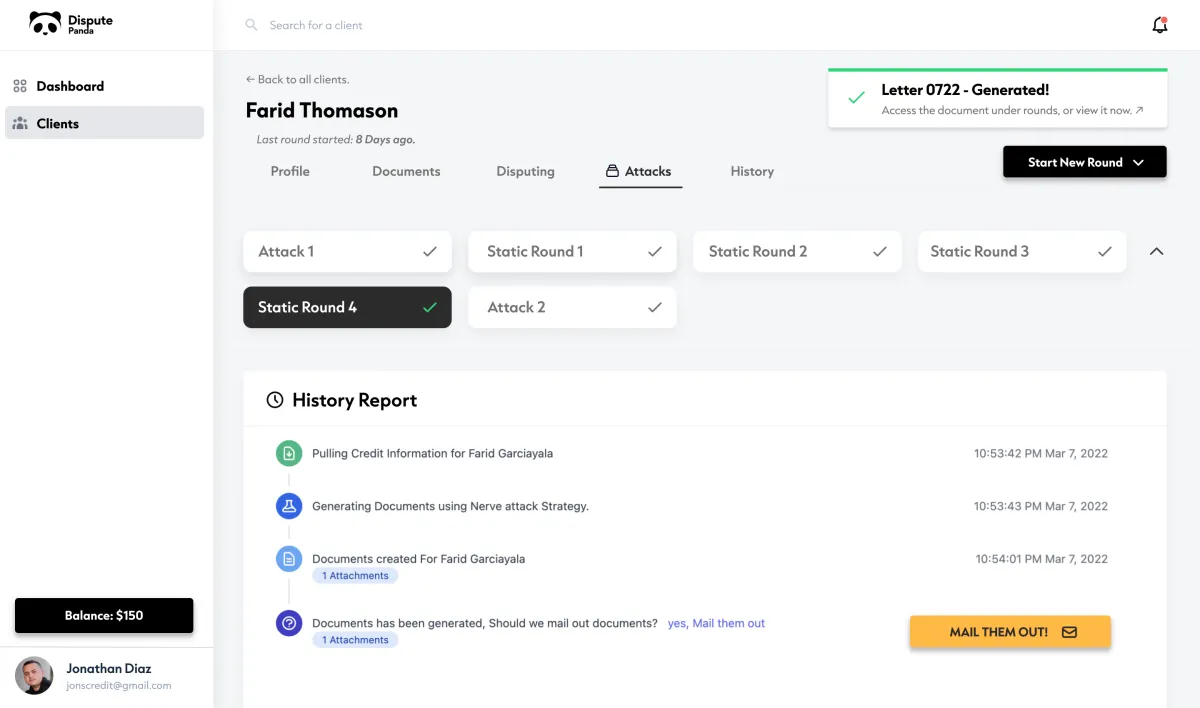Click Jonathan Diaz's profile avatar
This screenshot has width=1200, height=708.
(x=34, y=676)
